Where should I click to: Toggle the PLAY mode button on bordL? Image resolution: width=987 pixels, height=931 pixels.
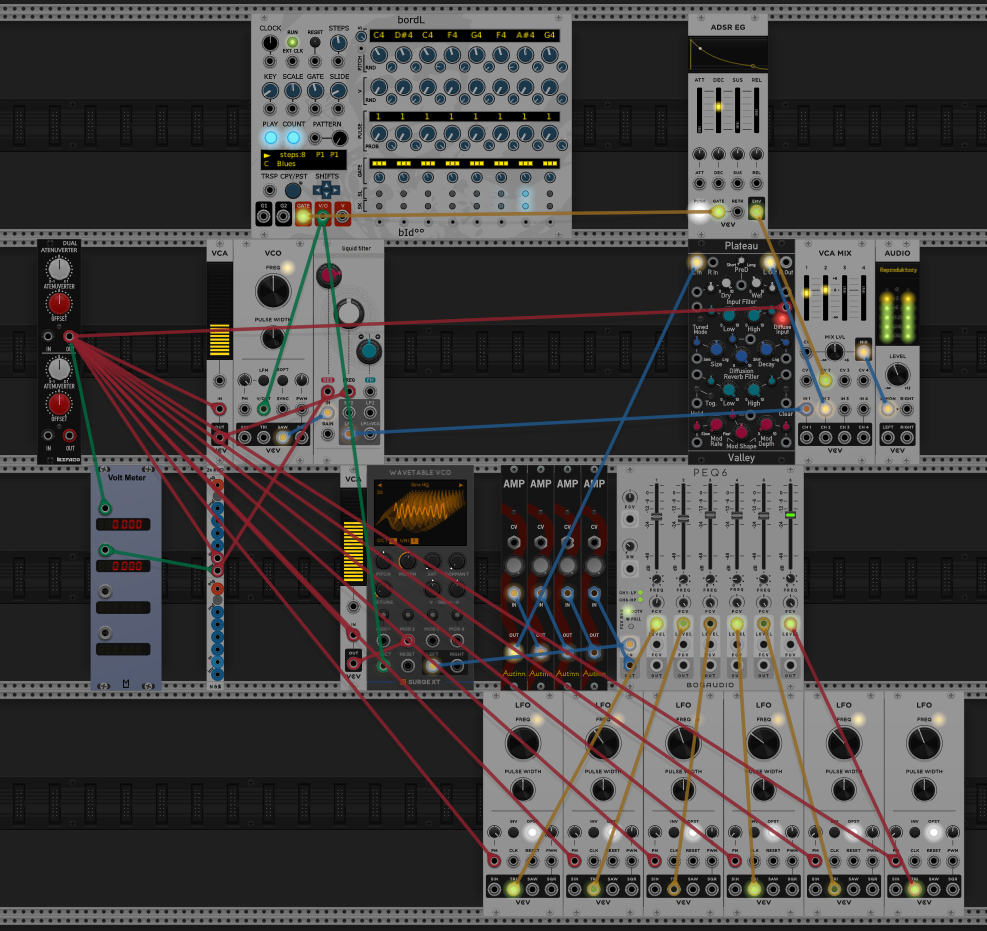(x=271, y=137)
